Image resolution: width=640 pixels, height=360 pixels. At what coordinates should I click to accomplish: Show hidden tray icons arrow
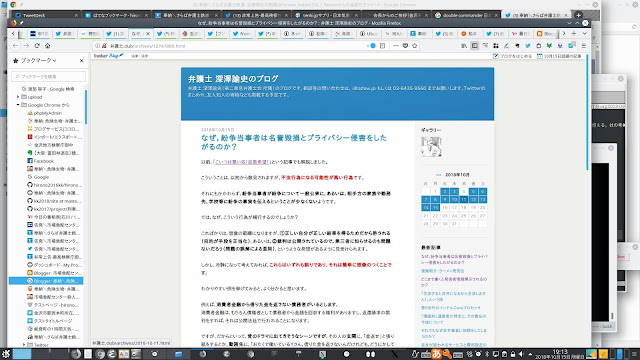coord(530,354)
